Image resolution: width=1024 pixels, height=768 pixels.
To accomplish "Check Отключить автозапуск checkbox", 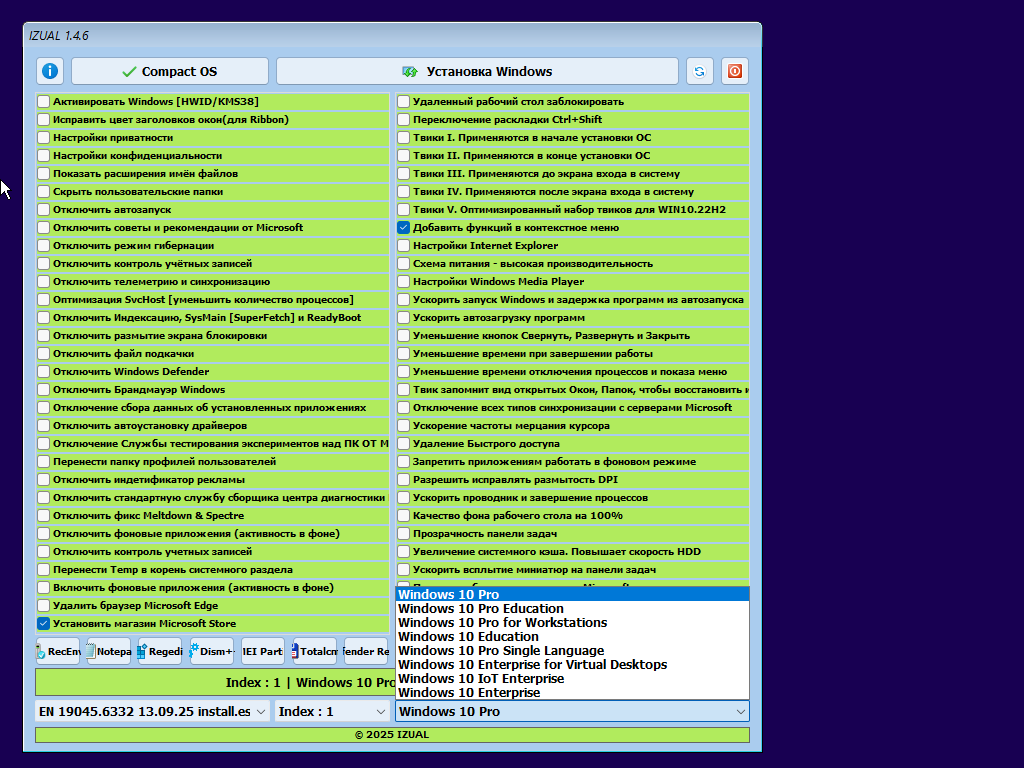I will 44,210.
